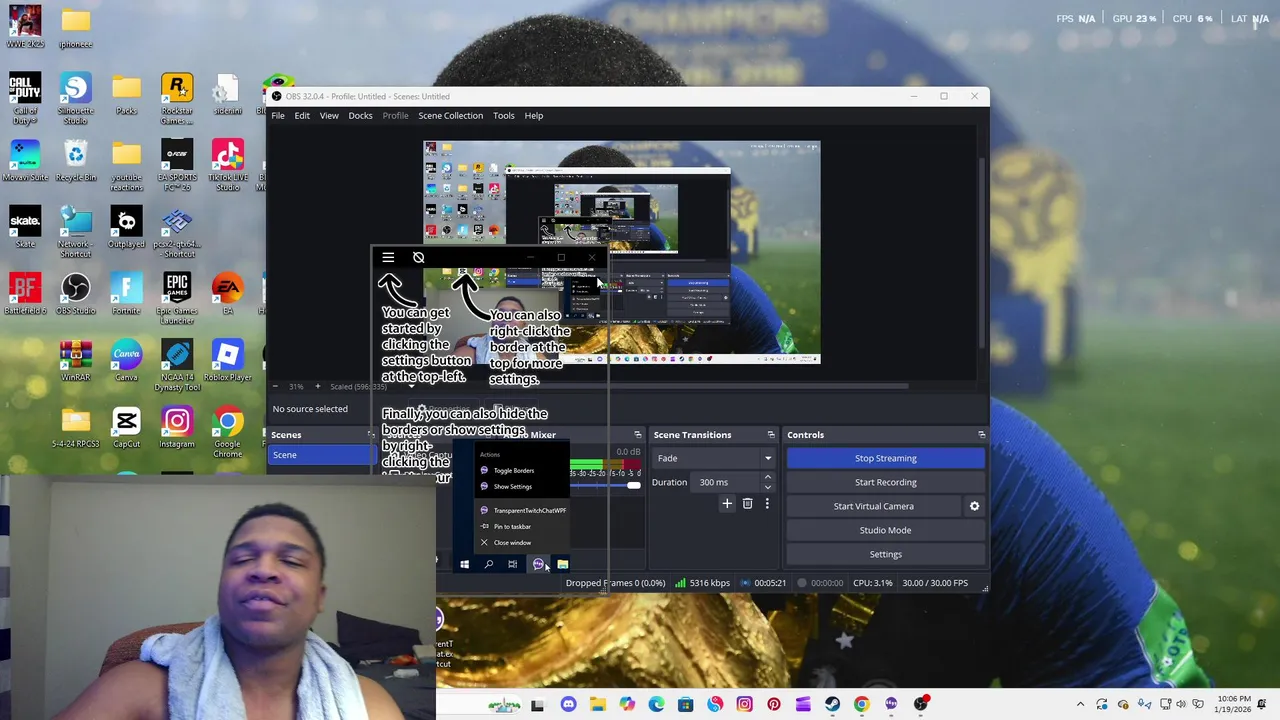The height and width of the screenshot is (720, 1280).
Task: Open the Tools menu in OBS
Action: tap(503, 115)
